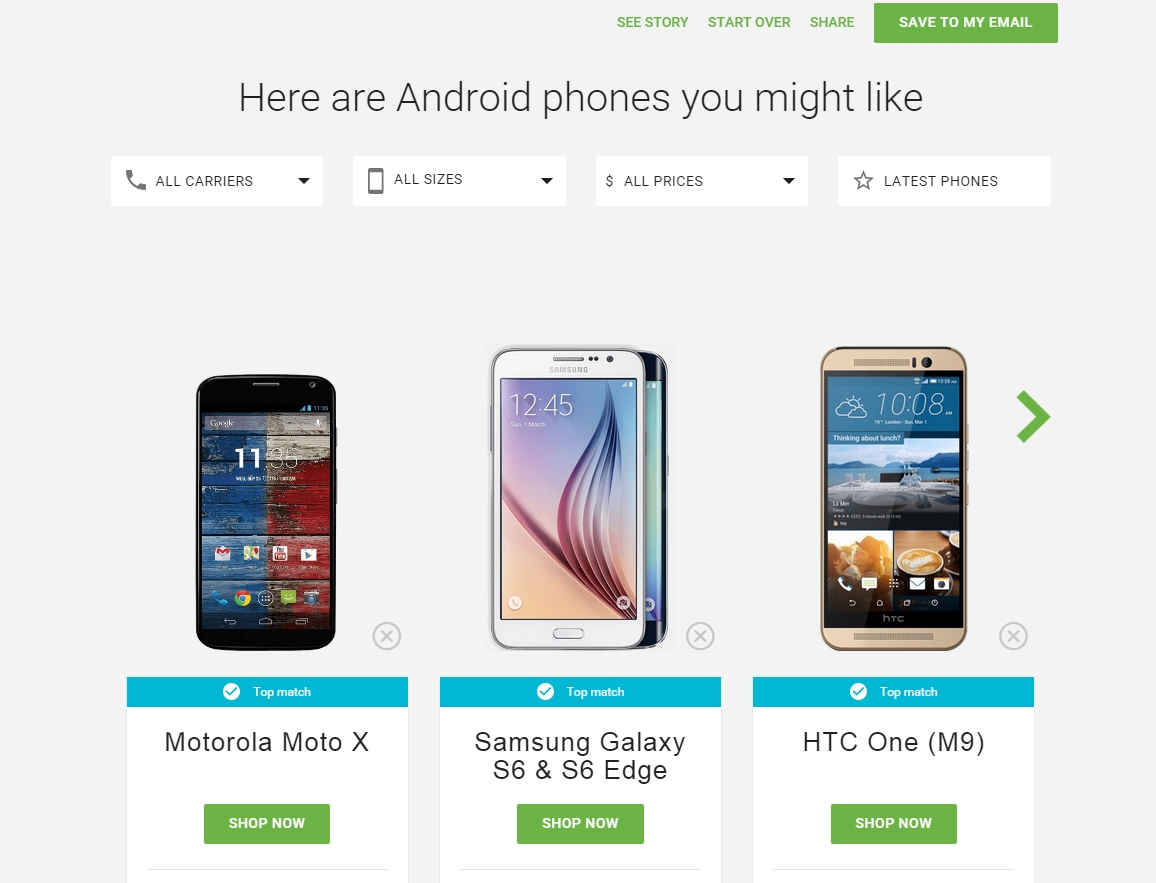Image resolution: width=1156 pixels, height=883 pixels.
Task: Click Top match checkmark on HTC One
Action: pyautogui.click(x=858, y=691)
